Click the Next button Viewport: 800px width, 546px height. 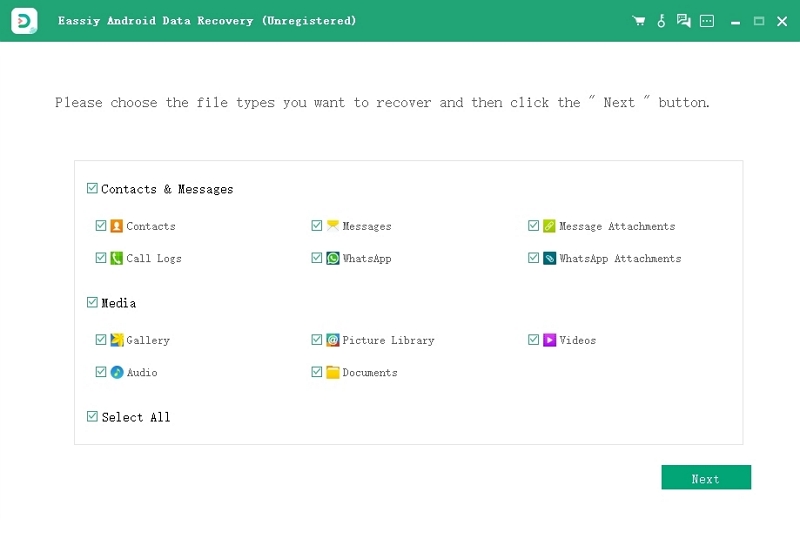coord(705,478)
